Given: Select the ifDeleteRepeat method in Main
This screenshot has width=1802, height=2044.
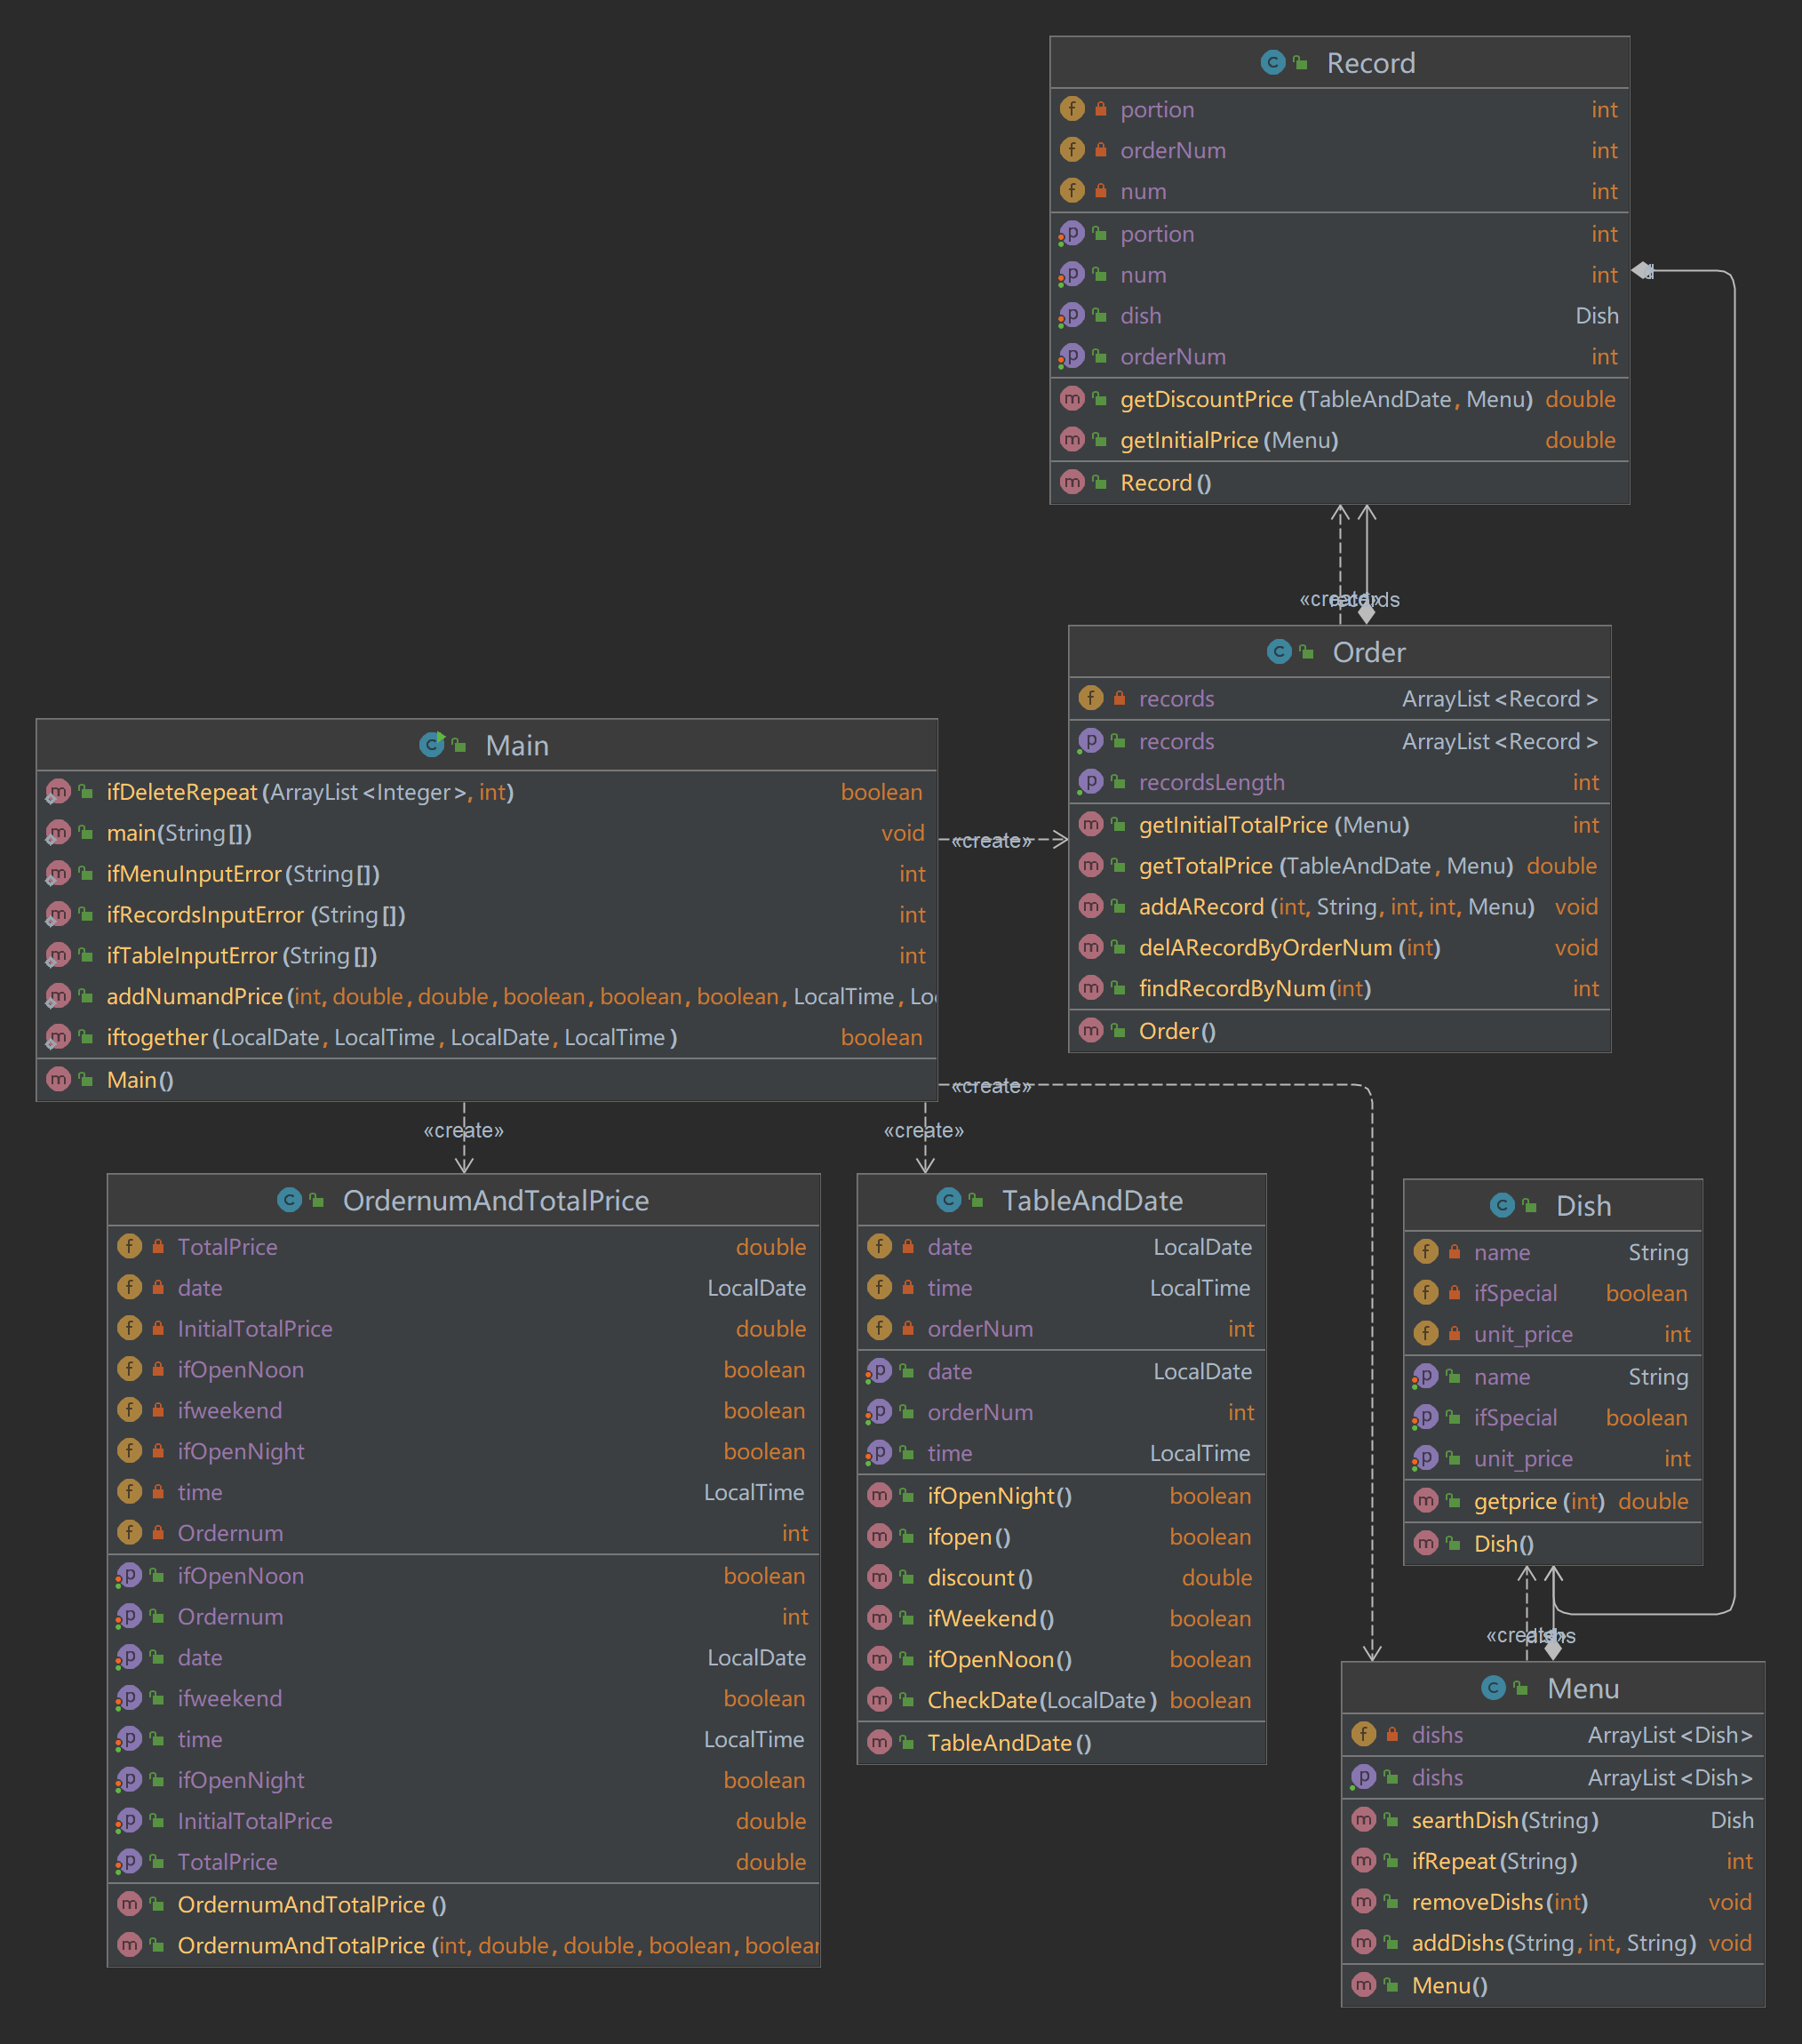Looking at the screenshot, I should pos(182,792).
